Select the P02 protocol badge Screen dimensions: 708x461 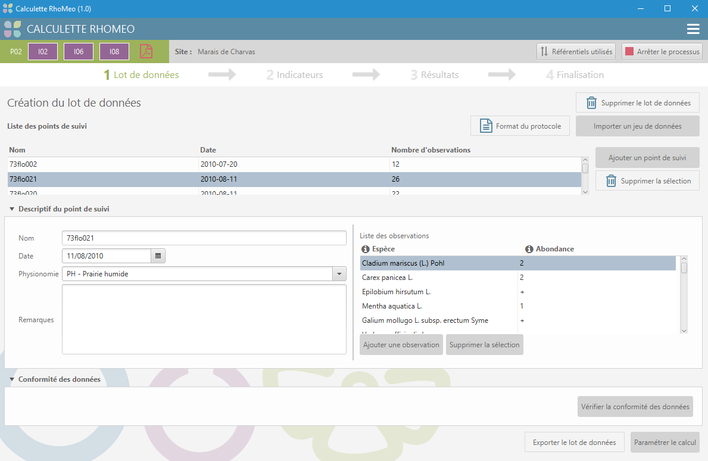(x=16, y=51)
